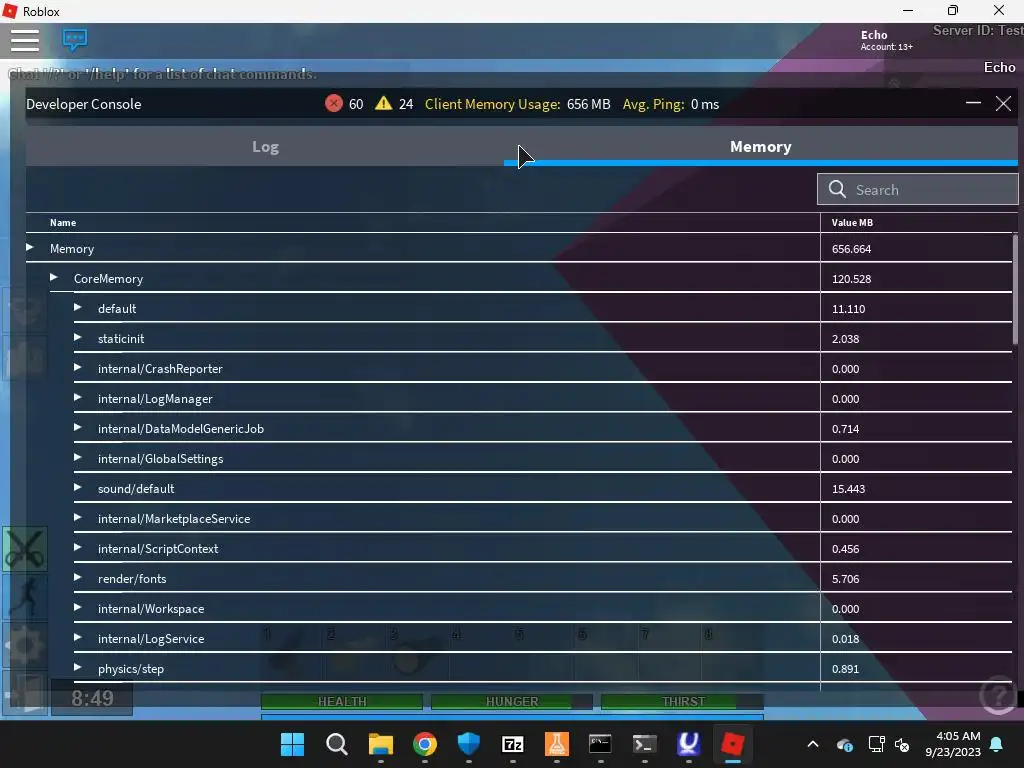1024x768 pixels.
Task: Open the Command Prompt taskbar icon
Action: 600,744
